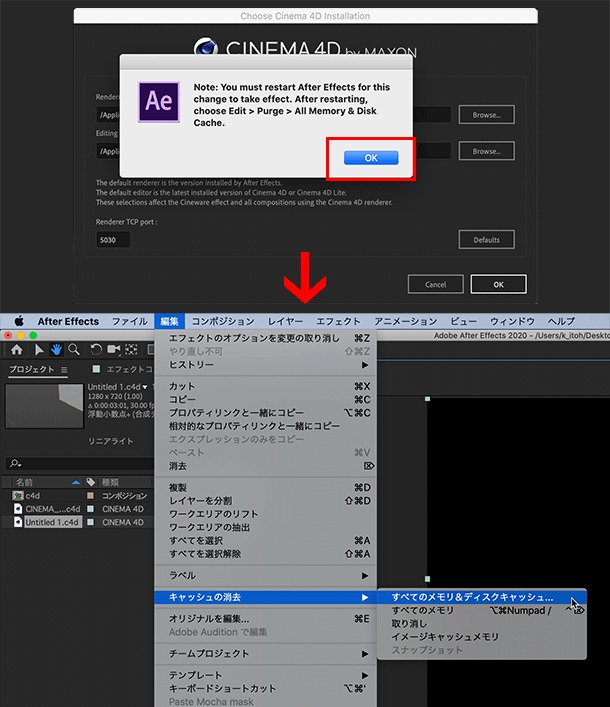Select Untitled 1.c4d in project list
Viewport: 610px width, 707px height.
pos(52,522)
